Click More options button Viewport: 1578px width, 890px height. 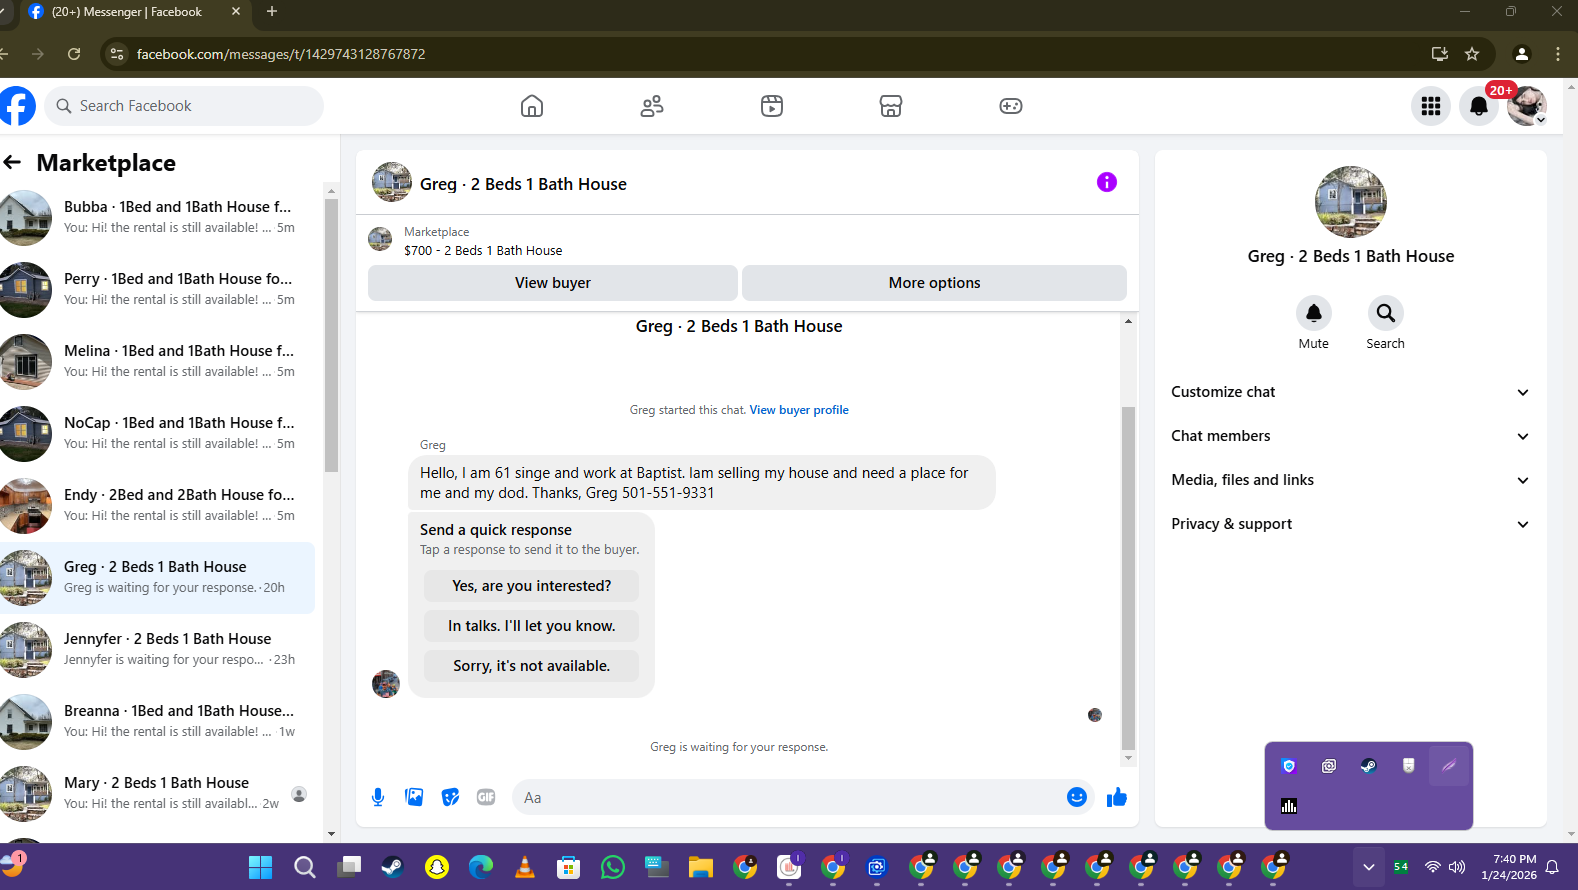[934, 283]
